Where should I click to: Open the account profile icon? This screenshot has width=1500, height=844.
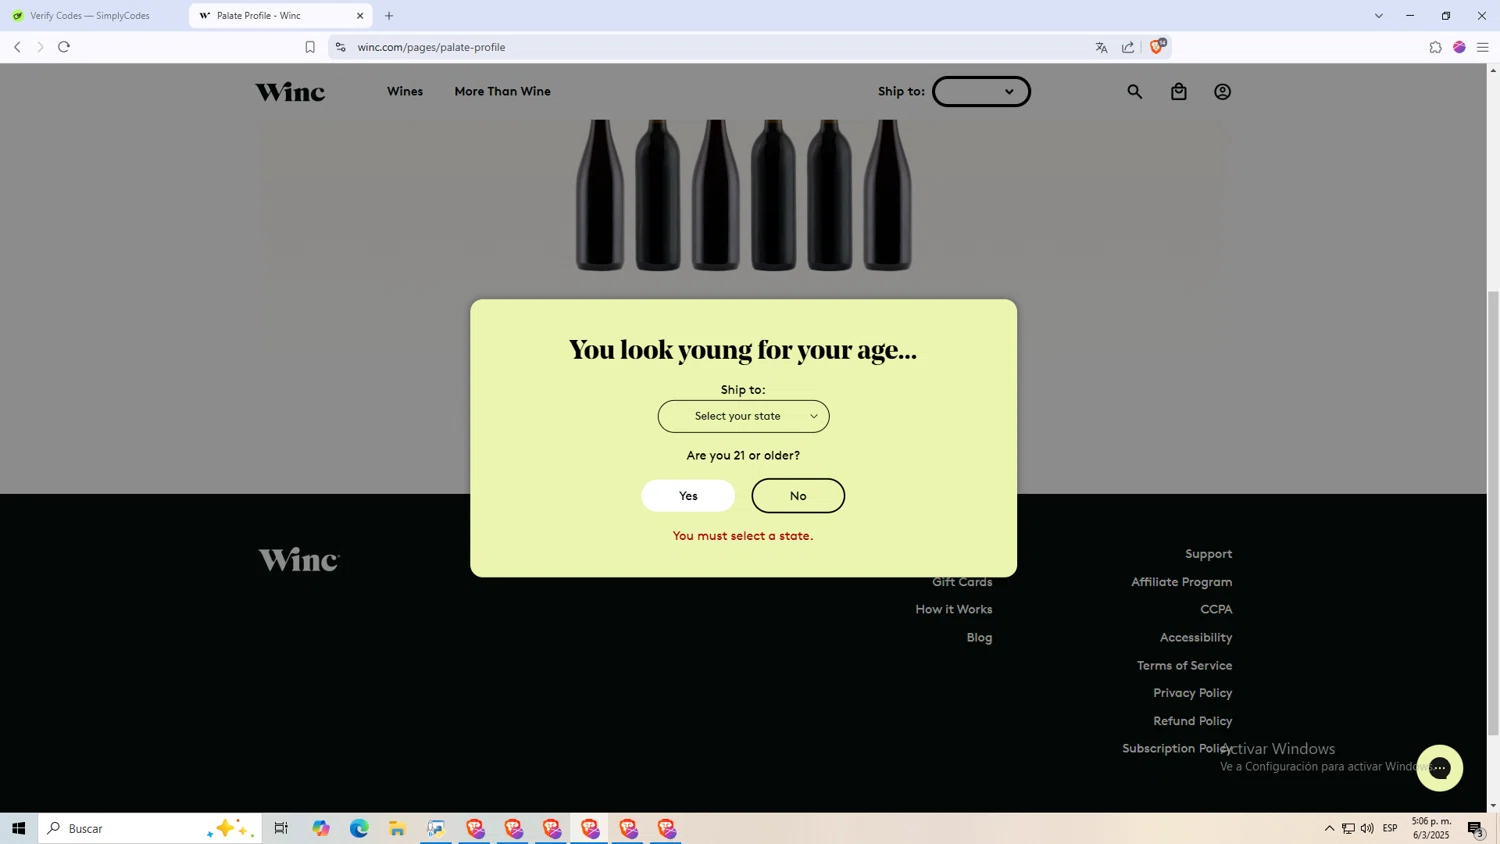coord(1222,92)
